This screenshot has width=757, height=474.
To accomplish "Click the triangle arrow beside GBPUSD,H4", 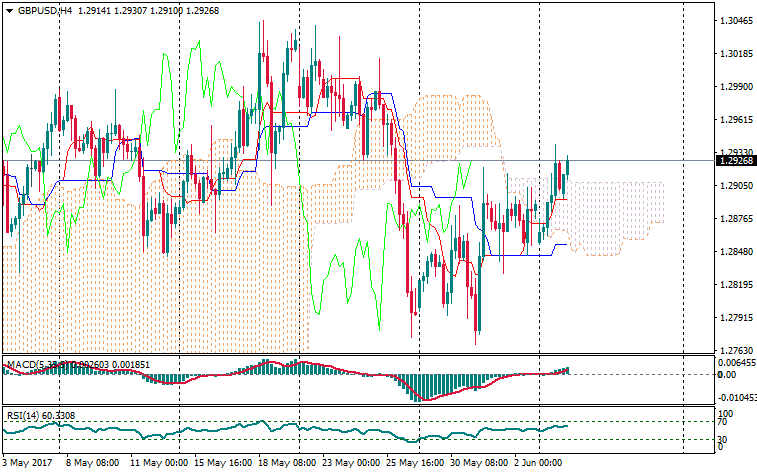I will pyautogui.click(x=9, y=9).
